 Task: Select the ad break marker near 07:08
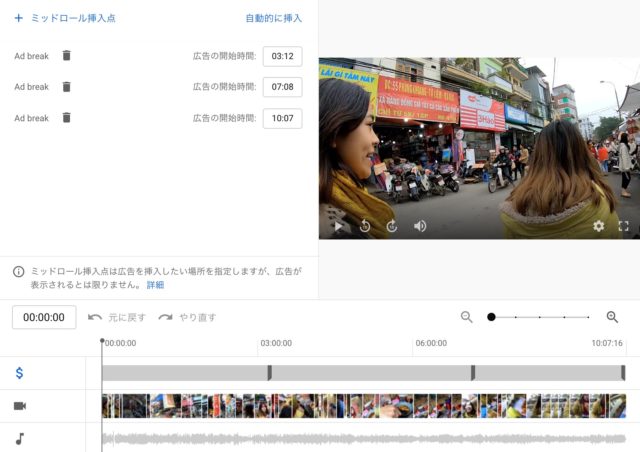point(473,373)
